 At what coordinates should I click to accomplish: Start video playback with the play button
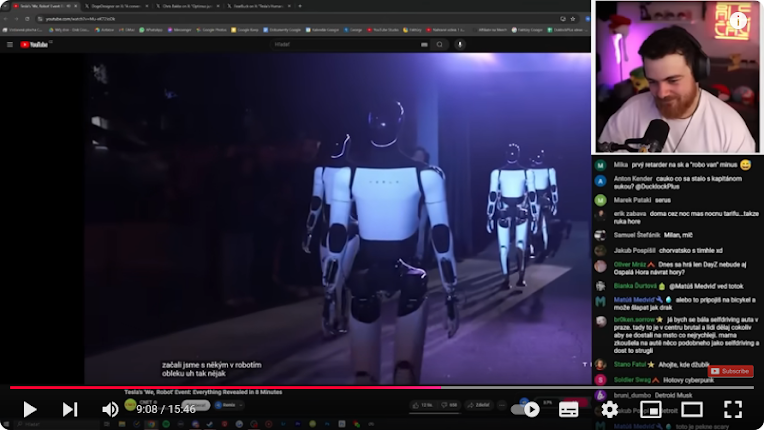pos(30,409)
